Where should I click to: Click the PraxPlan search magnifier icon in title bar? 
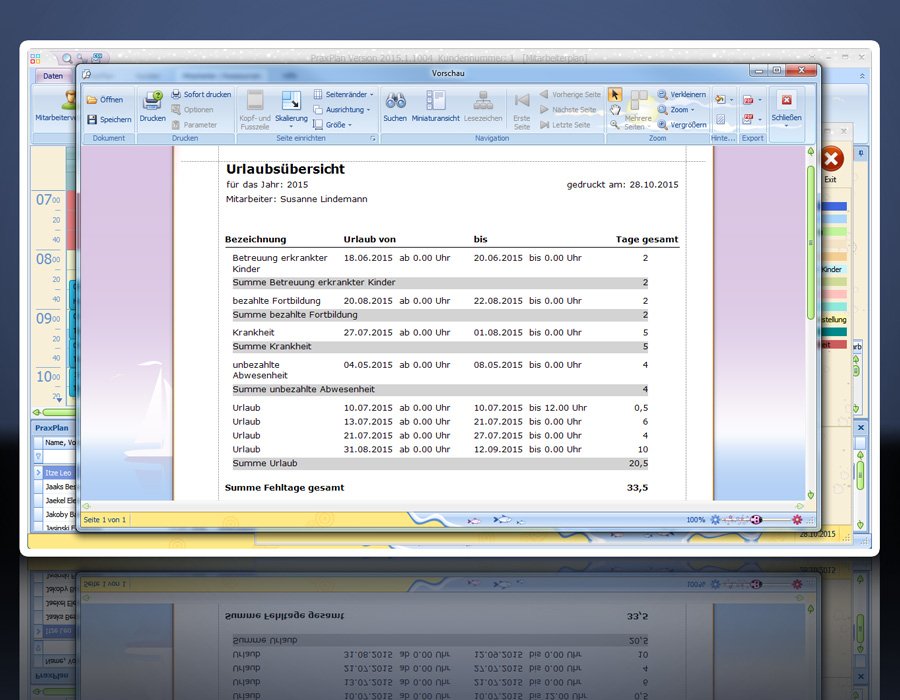pyautogui.click(x=67, y=58)
